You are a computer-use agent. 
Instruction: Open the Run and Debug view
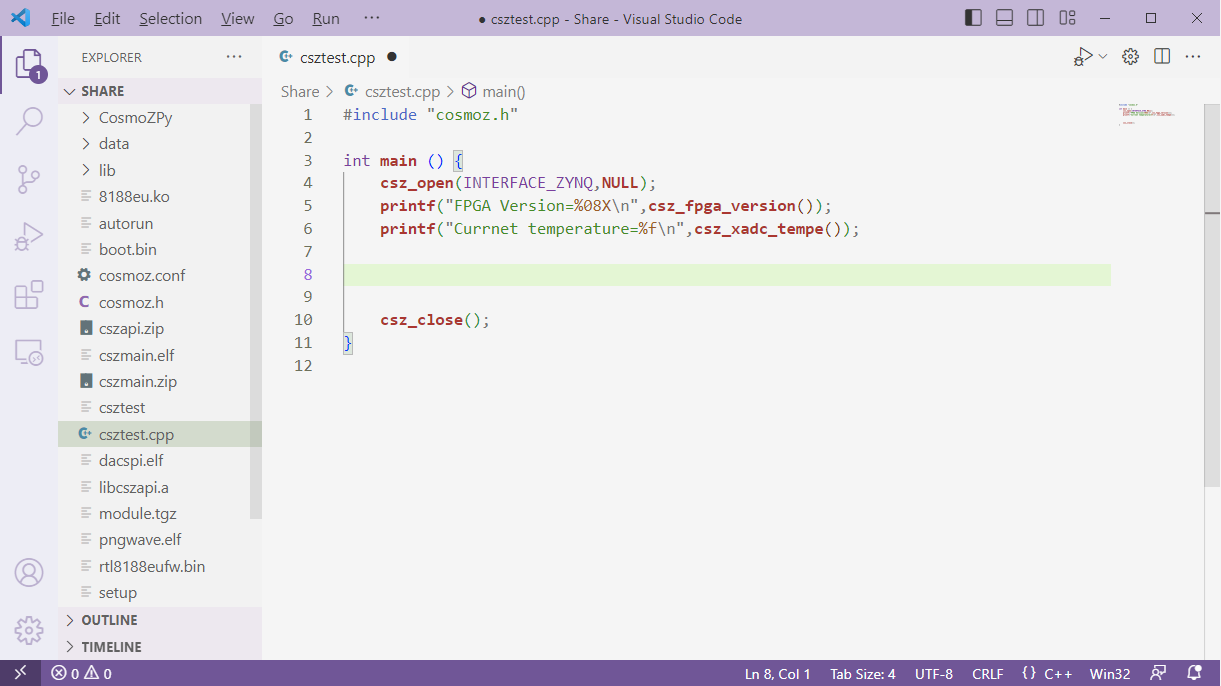click(29, 237)
